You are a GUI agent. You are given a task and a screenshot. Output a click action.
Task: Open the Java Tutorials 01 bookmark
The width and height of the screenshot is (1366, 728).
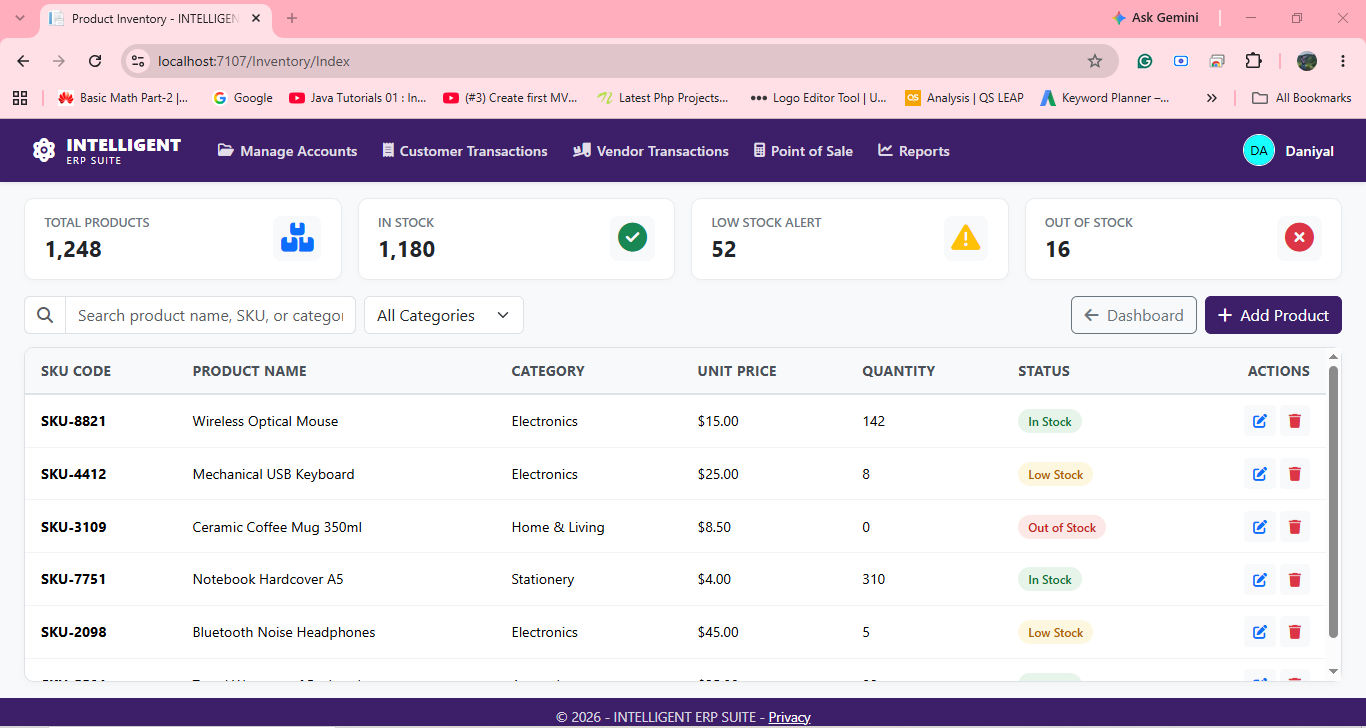tap(358, 98)
